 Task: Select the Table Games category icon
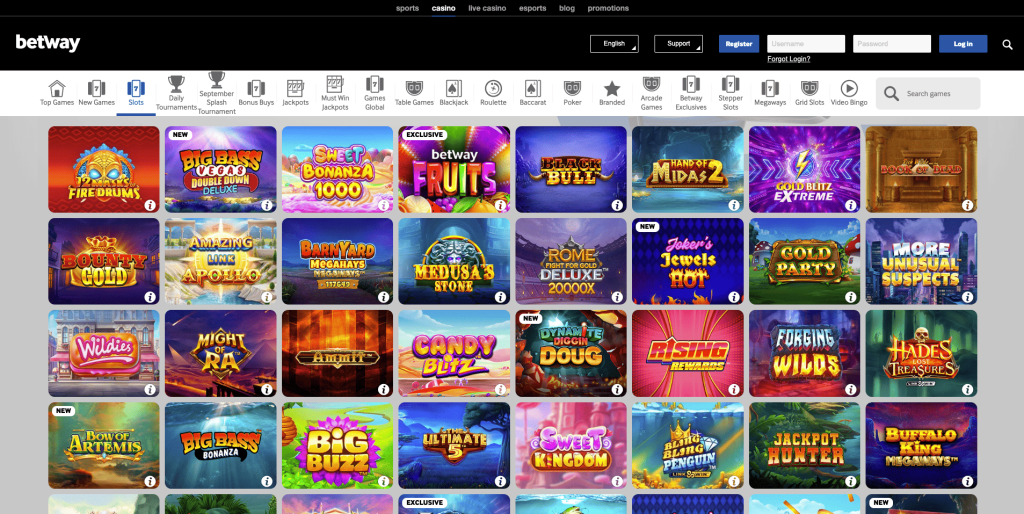click(414, 88)
